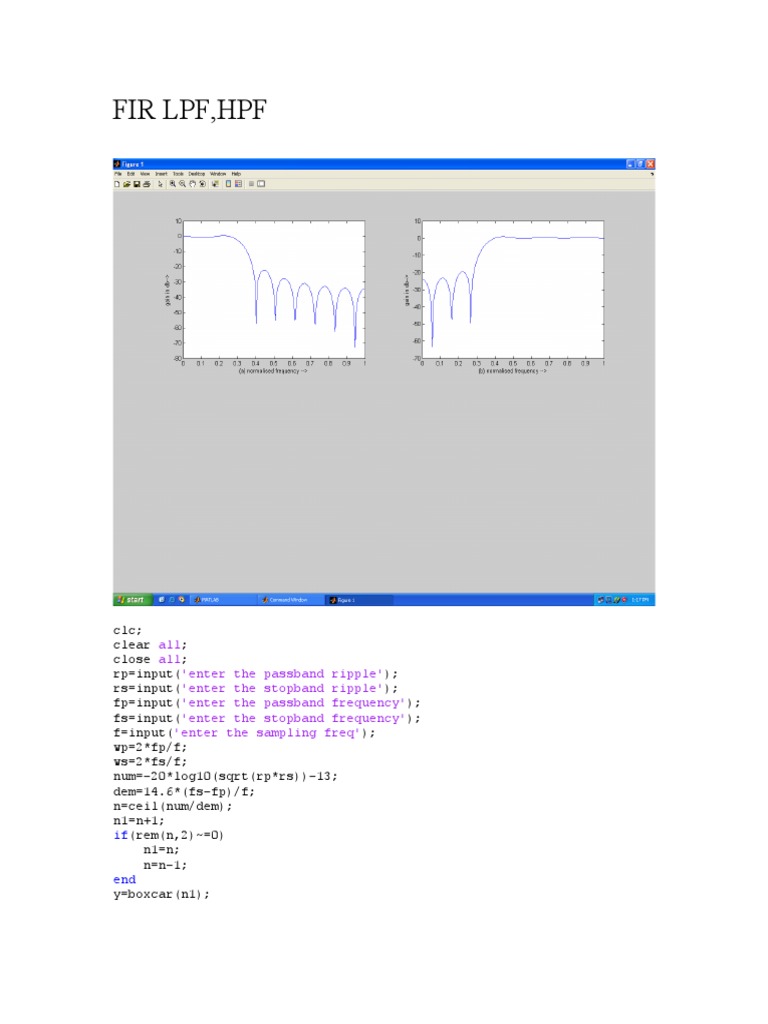This screenshot has height=1024, width=768.
Task: Select the Edit Plot arrow tool
Action: [x=161, y=184]
